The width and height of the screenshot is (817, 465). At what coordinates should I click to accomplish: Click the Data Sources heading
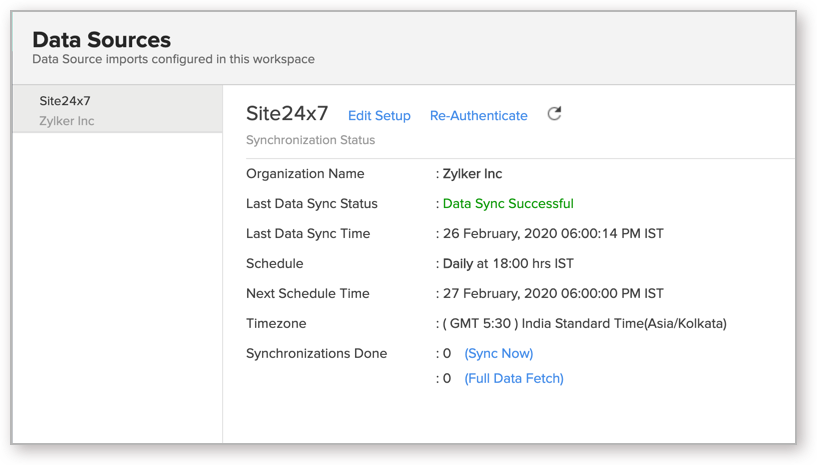point(102,40)
